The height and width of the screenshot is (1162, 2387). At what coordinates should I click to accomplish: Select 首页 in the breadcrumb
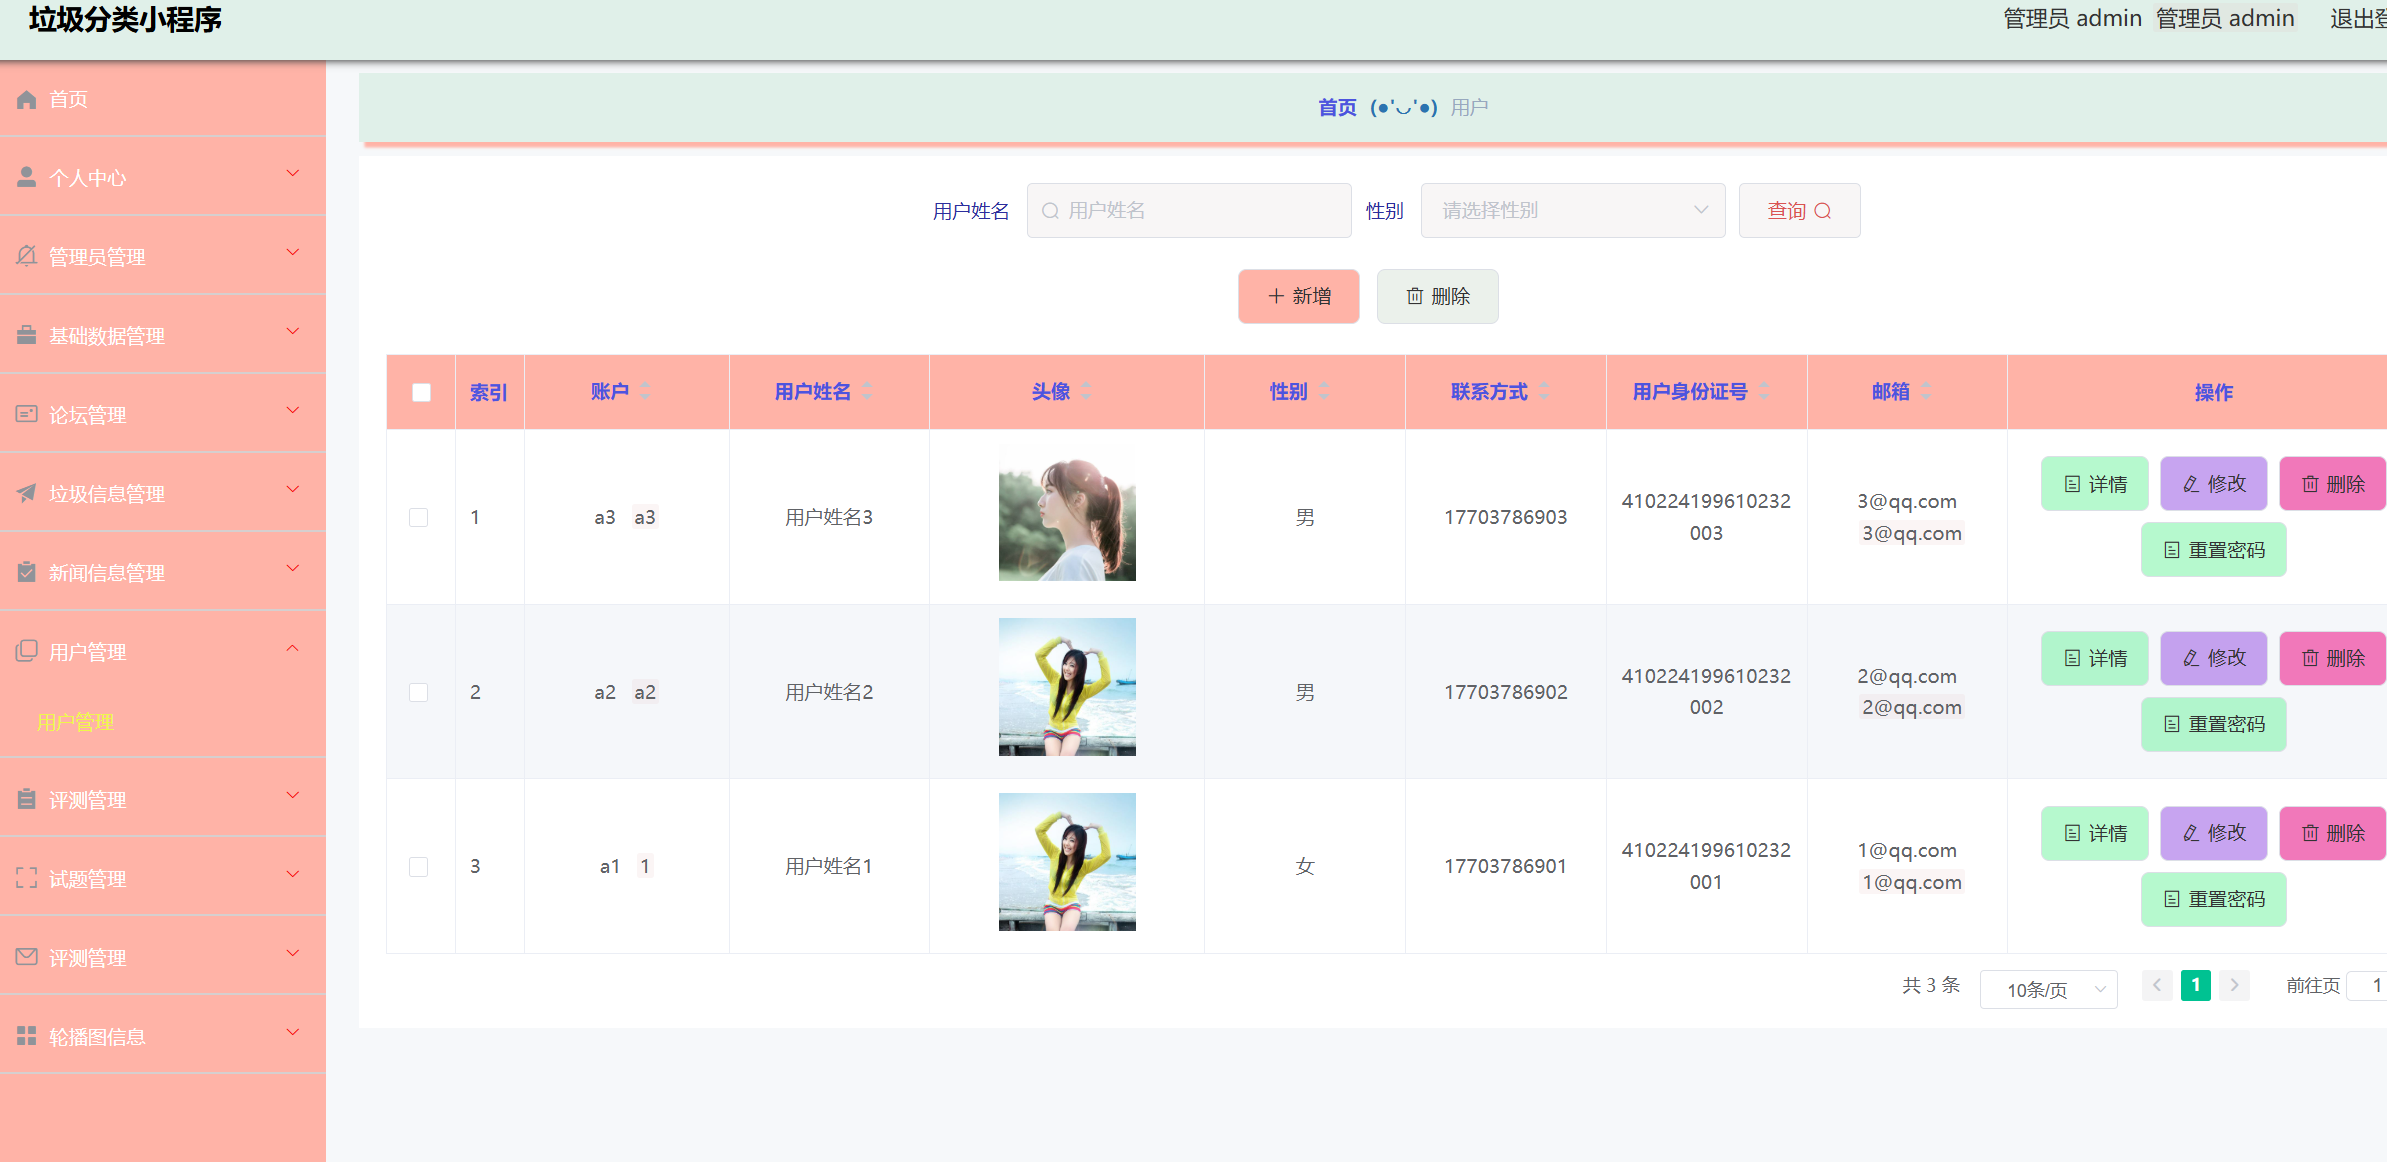tap(1336, 107)
